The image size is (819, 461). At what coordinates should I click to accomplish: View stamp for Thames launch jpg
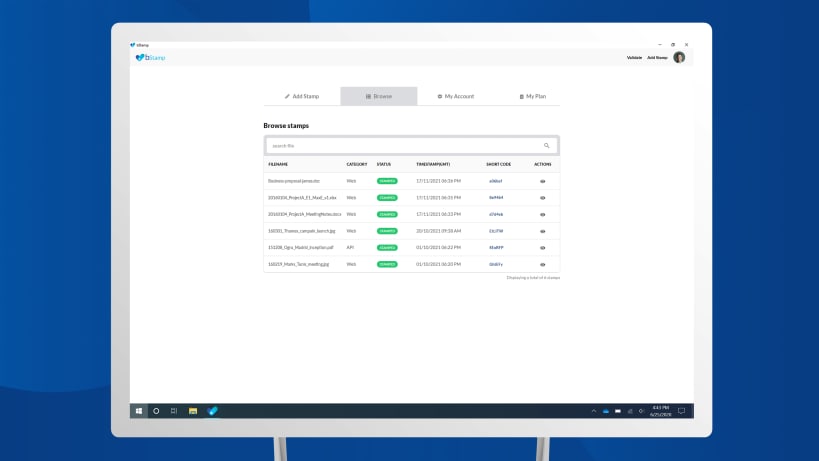click(x=542, y=231)
